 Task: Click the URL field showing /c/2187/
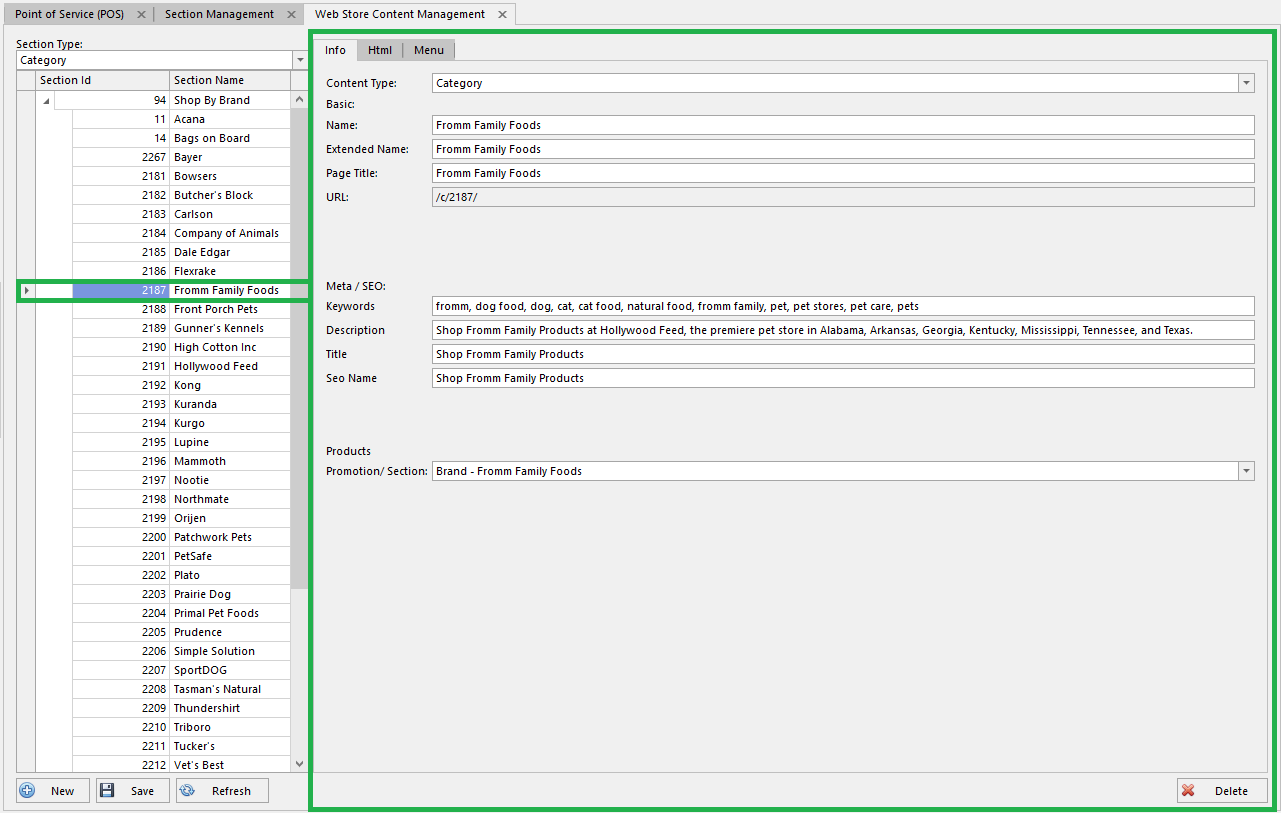pos(843,197)
